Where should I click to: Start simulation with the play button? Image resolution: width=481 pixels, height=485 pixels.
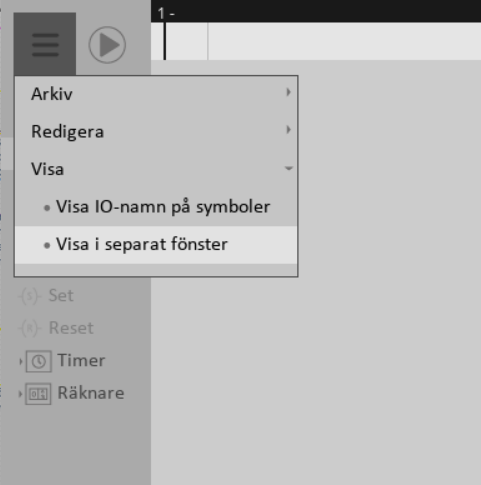[107, 45]
